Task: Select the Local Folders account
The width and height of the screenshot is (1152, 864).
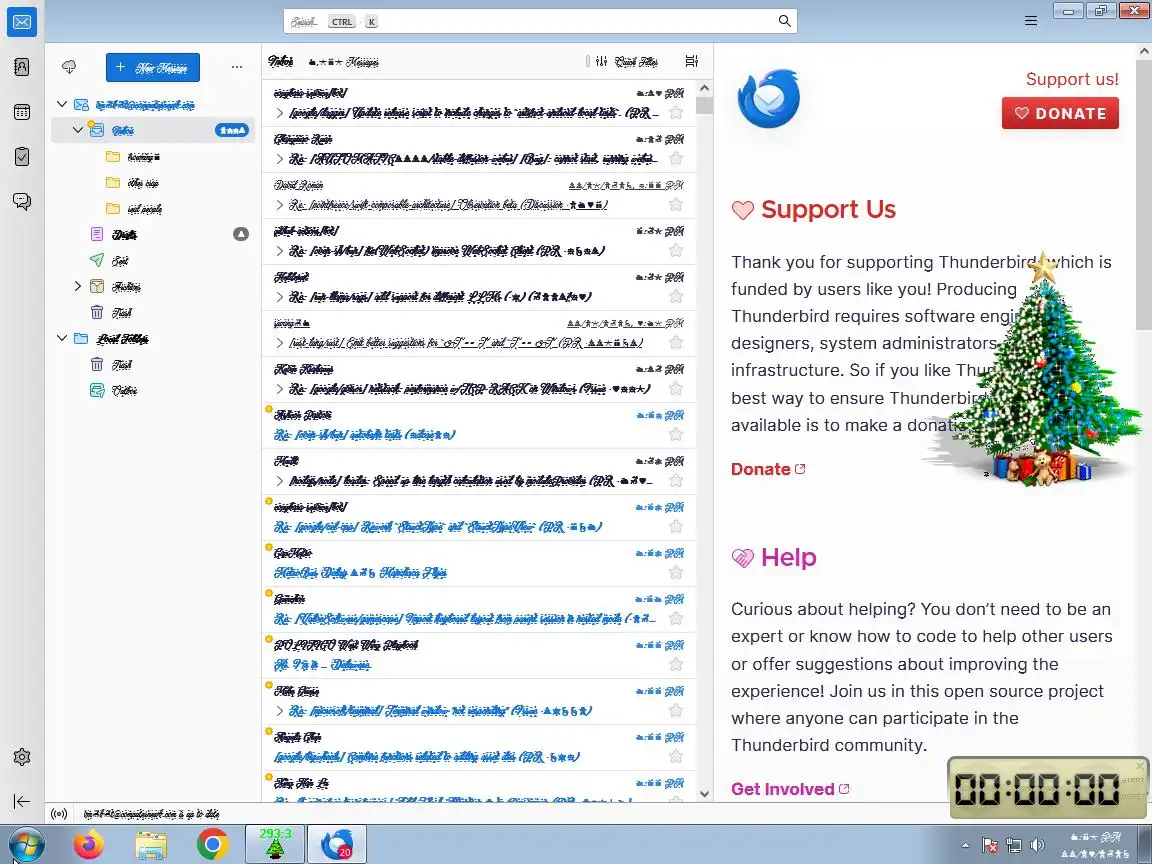Action: point(153,339)
